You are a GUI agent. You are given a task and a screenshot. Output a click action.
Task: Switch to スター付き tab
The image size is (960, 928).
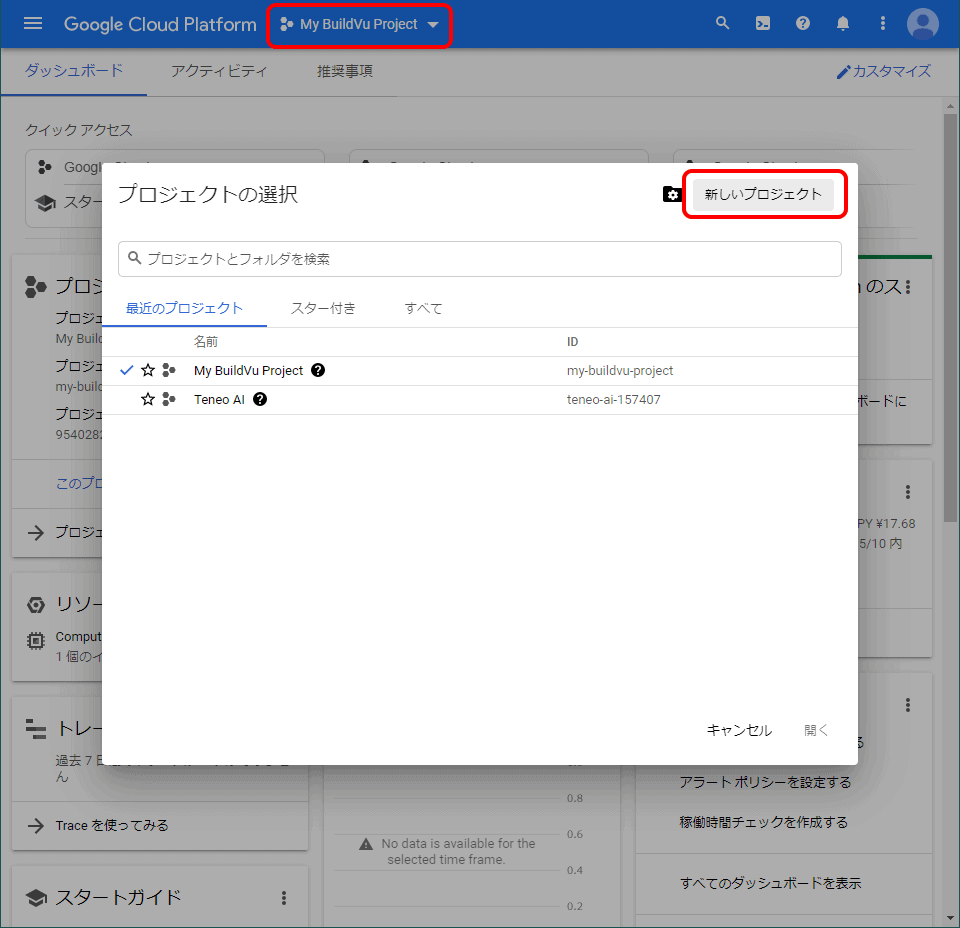323,309
